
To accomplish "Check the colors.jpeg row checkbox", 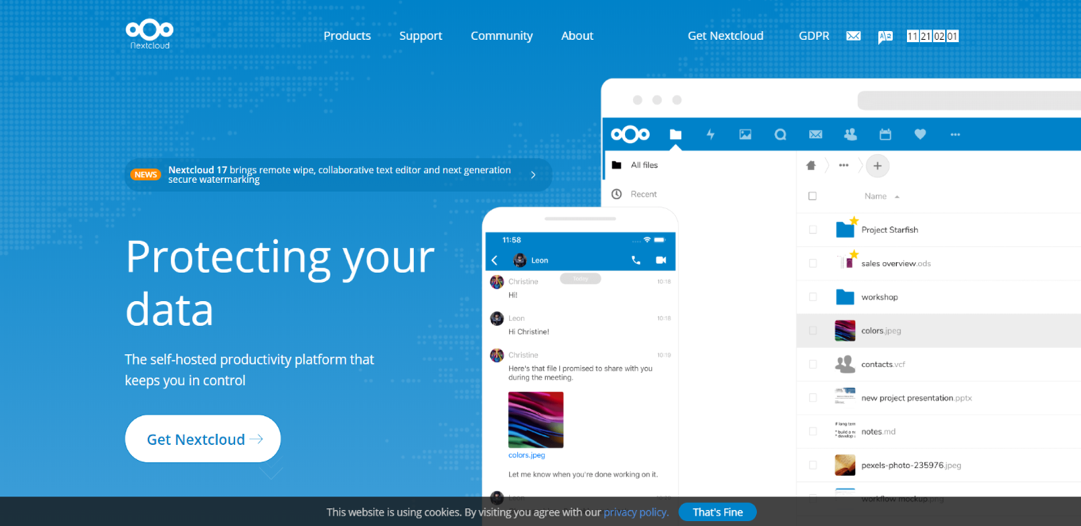I will 813,331.
